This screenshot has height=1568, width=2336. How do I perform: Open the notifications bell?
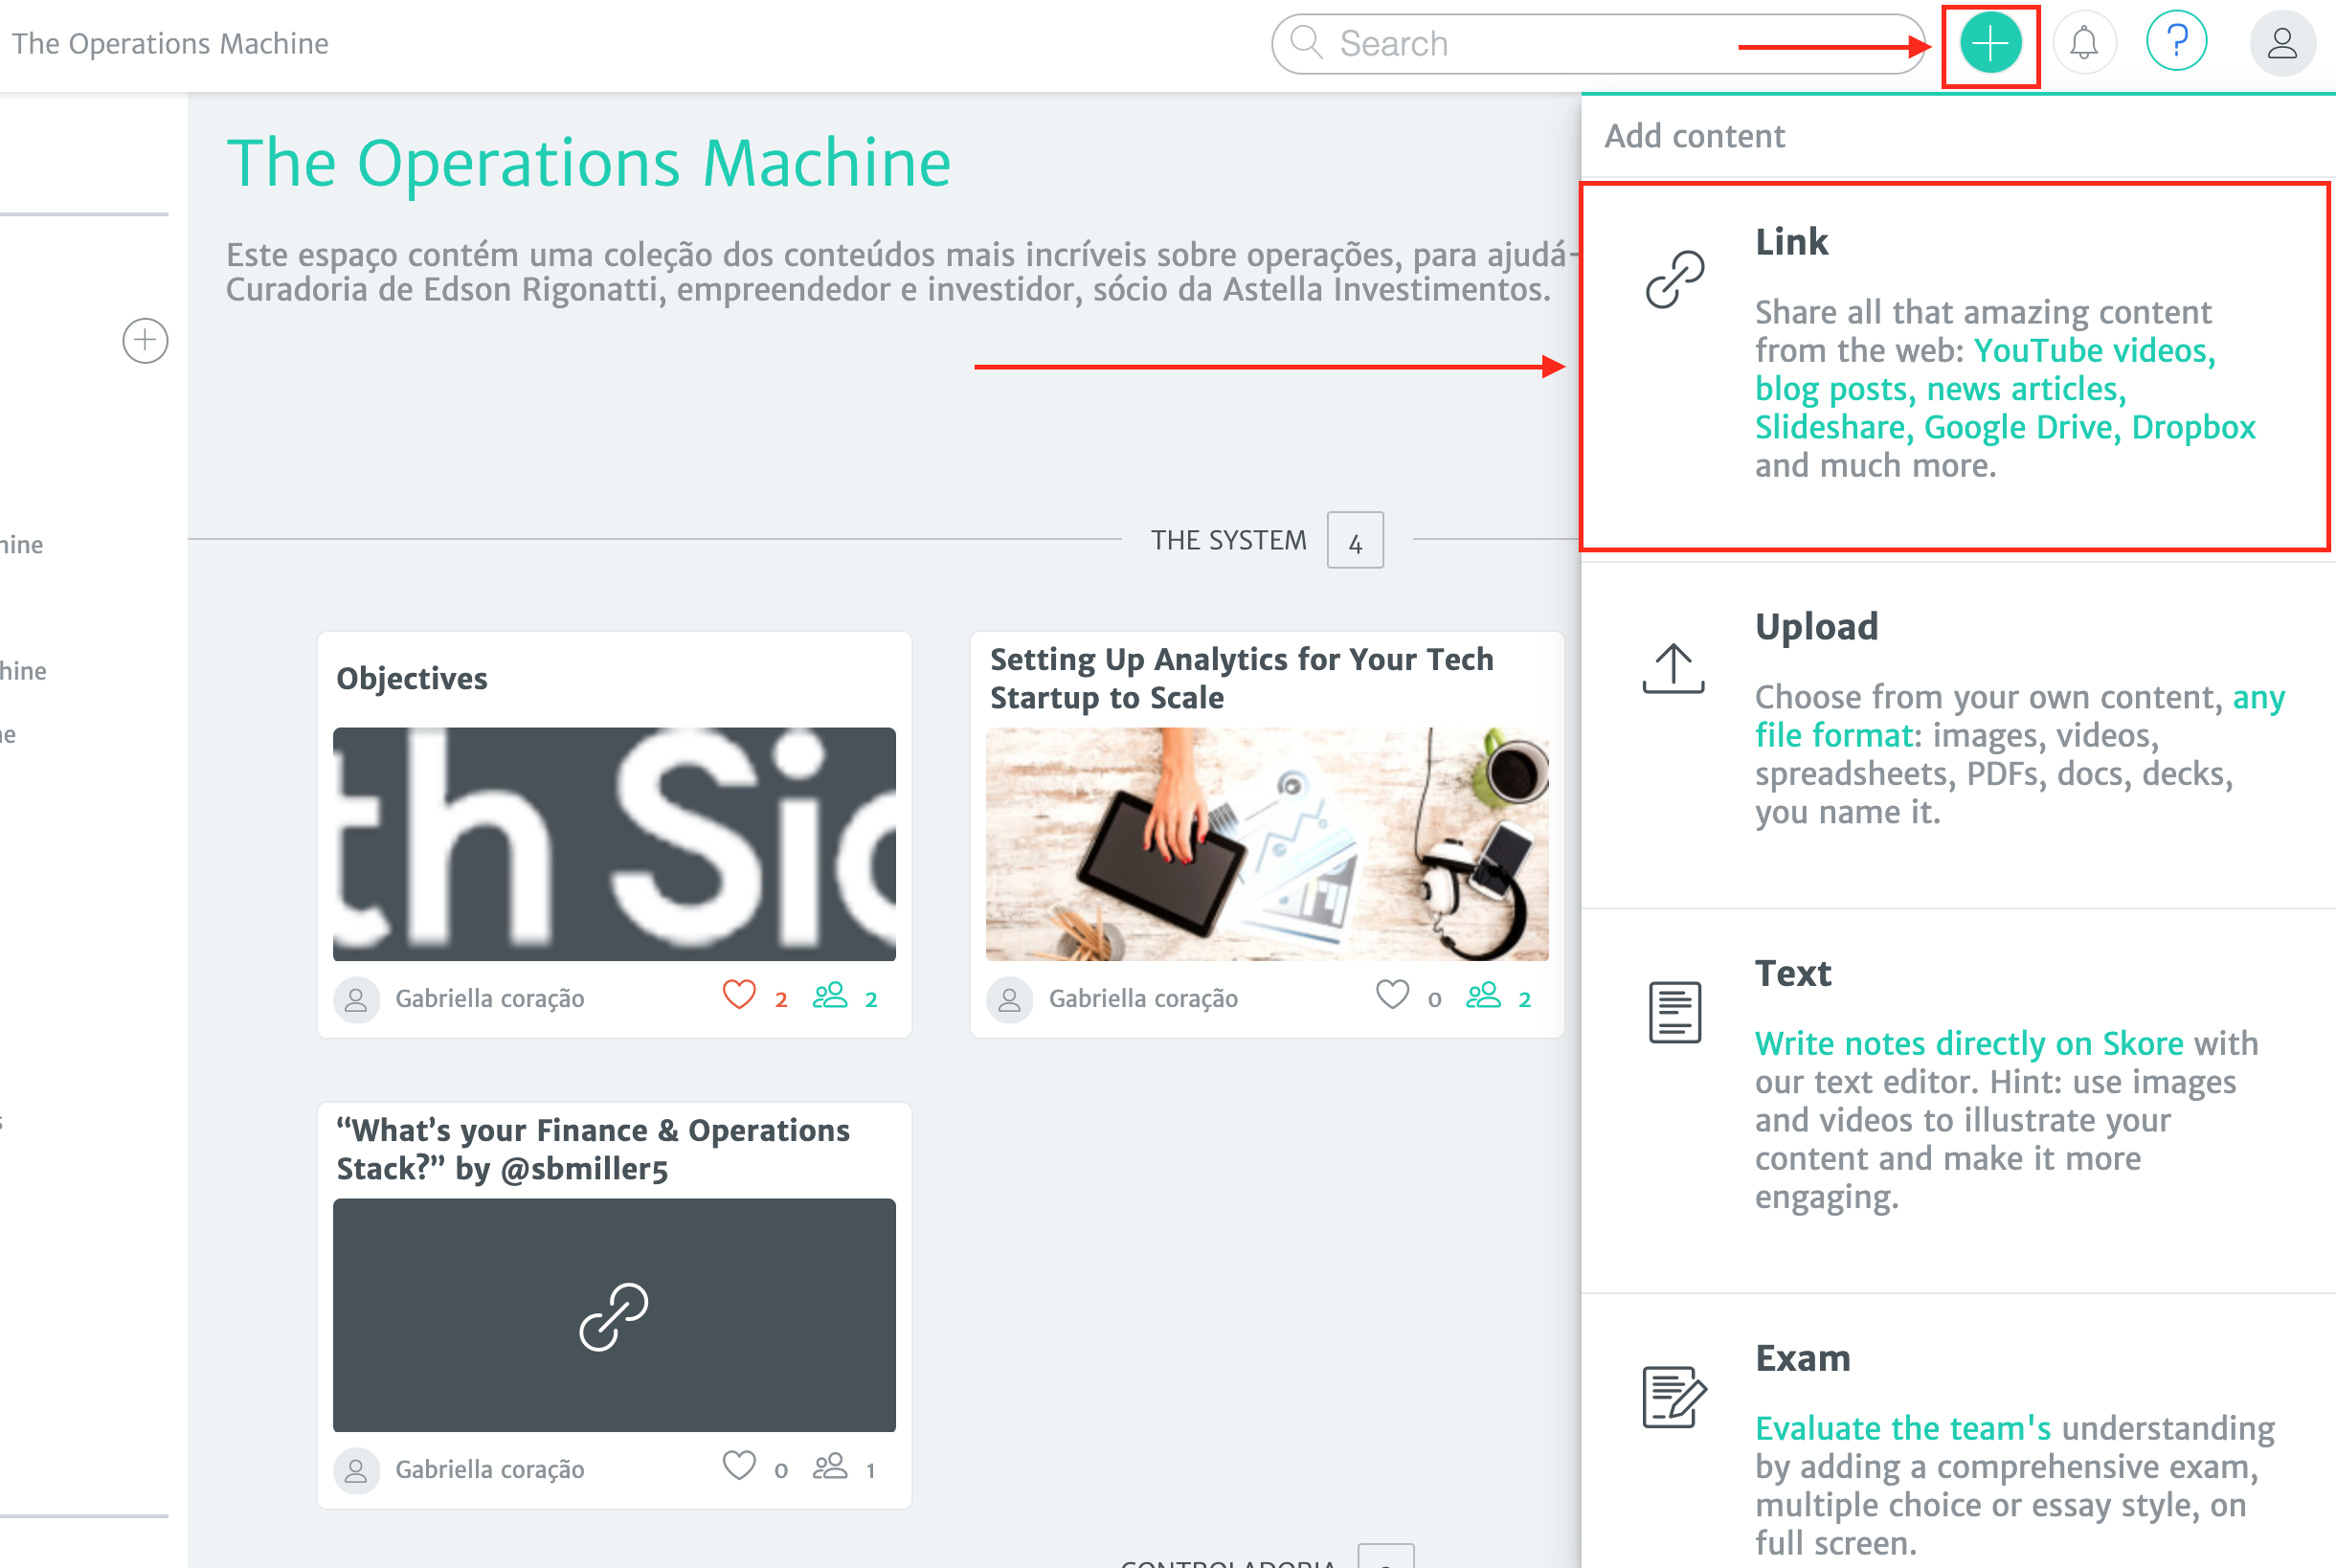pos(2084,44)
